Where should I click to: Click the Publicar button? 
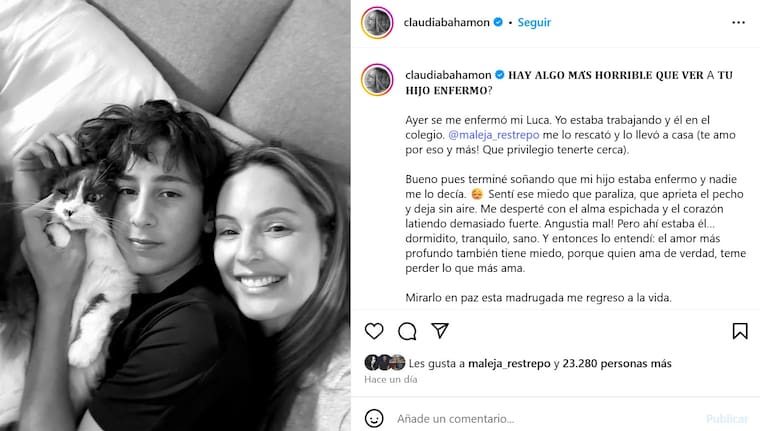click(x=727, y=418)
